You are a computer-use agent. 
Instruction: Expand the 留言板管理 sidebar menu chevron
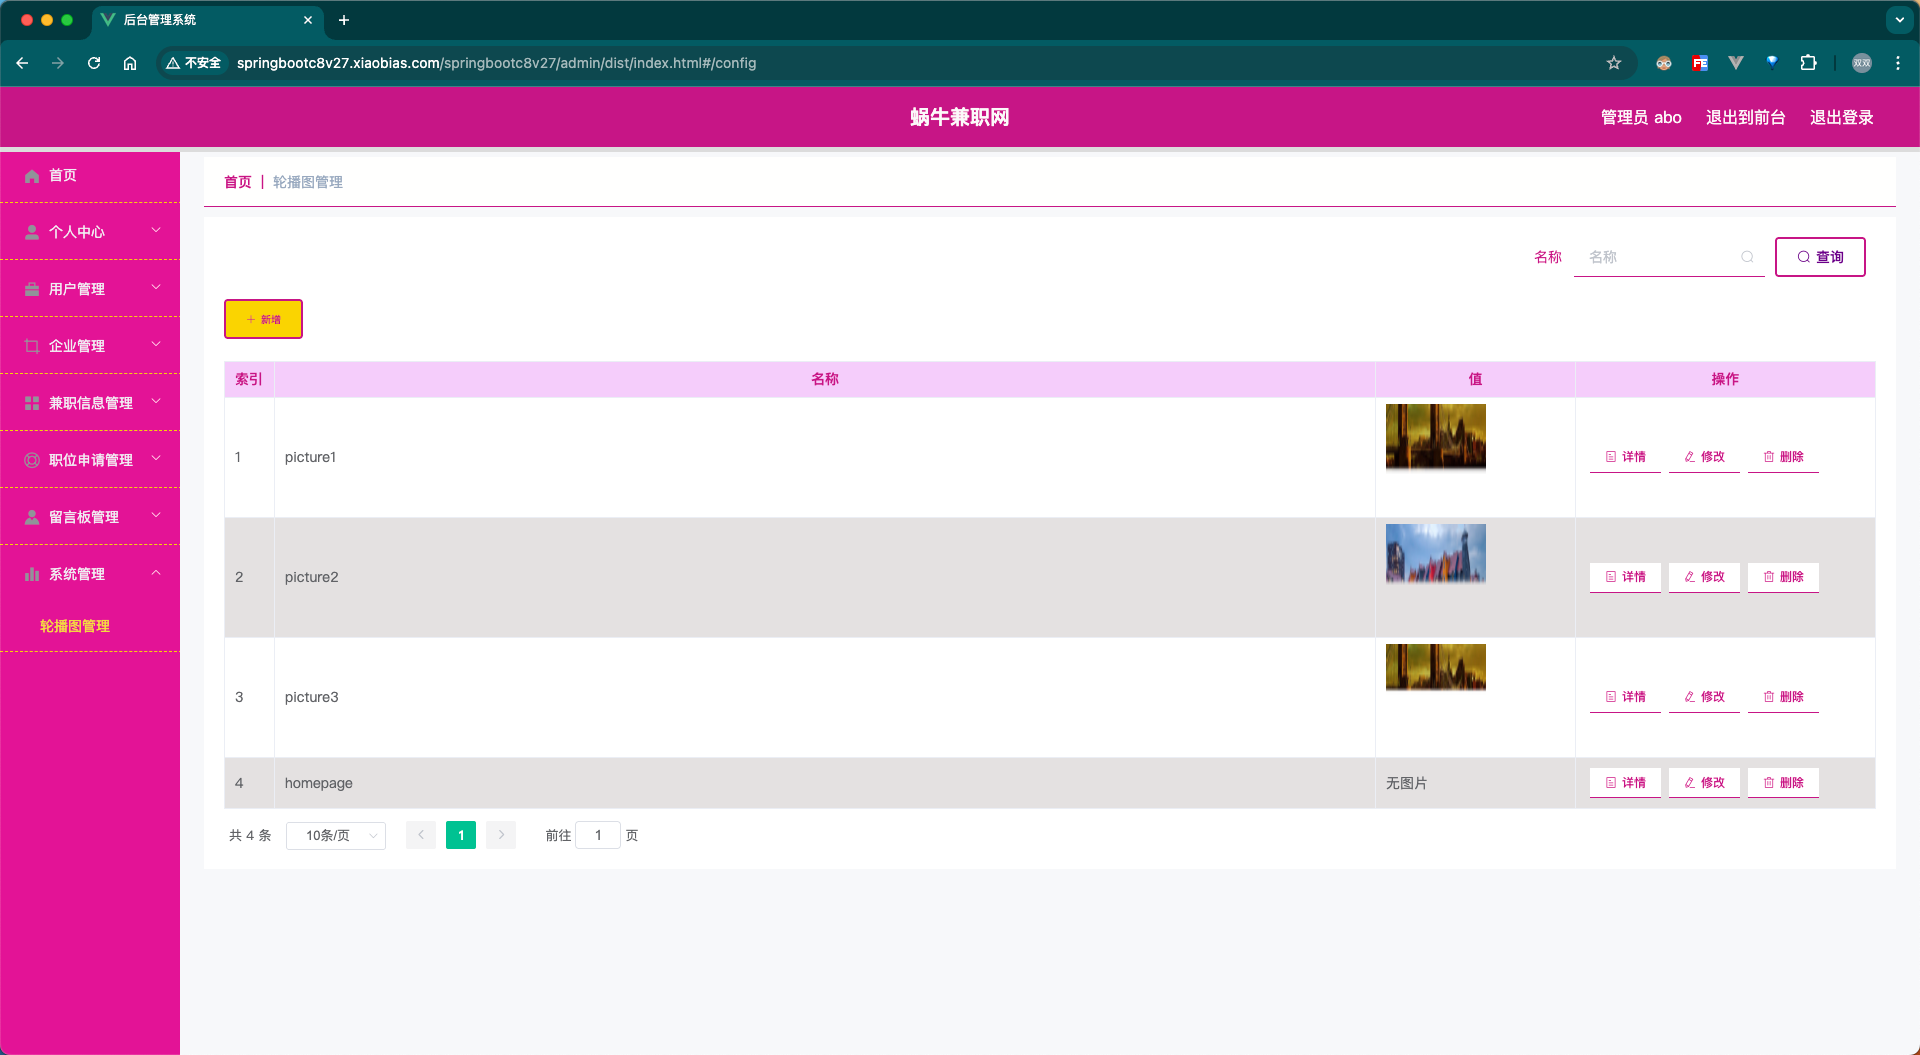156,516
